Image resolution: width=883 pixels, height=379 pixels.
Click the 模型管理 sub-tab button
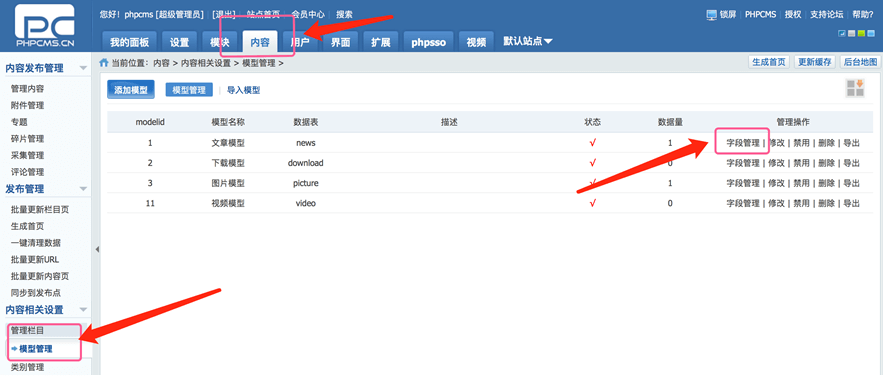[189, 90]
